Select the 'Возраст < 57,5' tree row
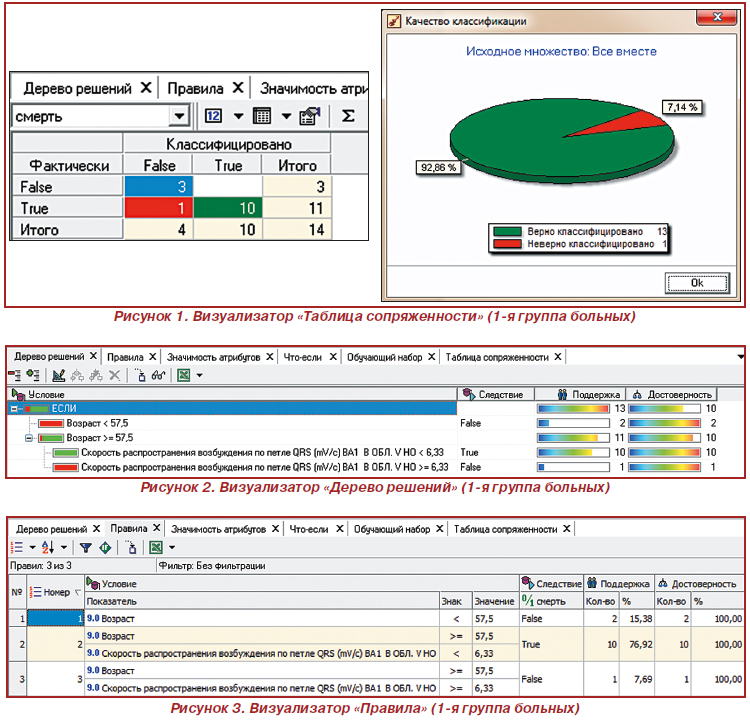This screenshot has height=722, width=750. tap(97, 423)
